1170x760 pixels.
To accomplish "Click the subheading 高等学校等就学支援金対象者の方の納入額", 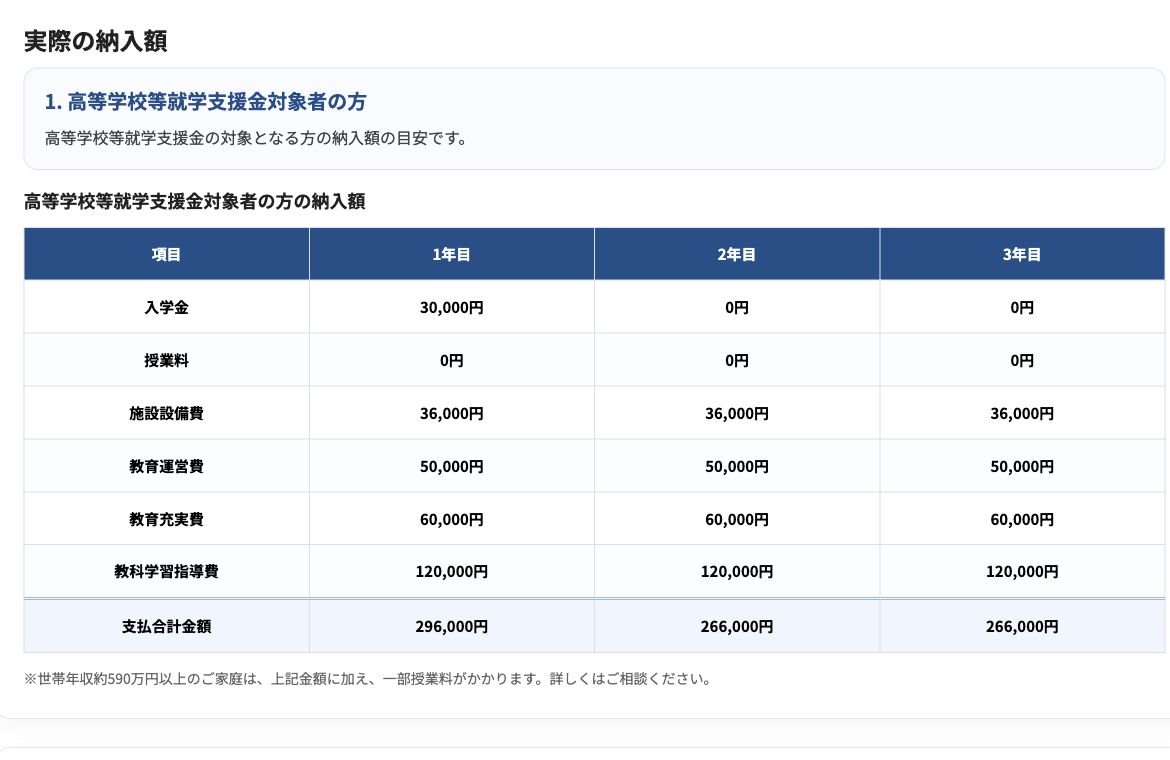I will coord(194,201).
